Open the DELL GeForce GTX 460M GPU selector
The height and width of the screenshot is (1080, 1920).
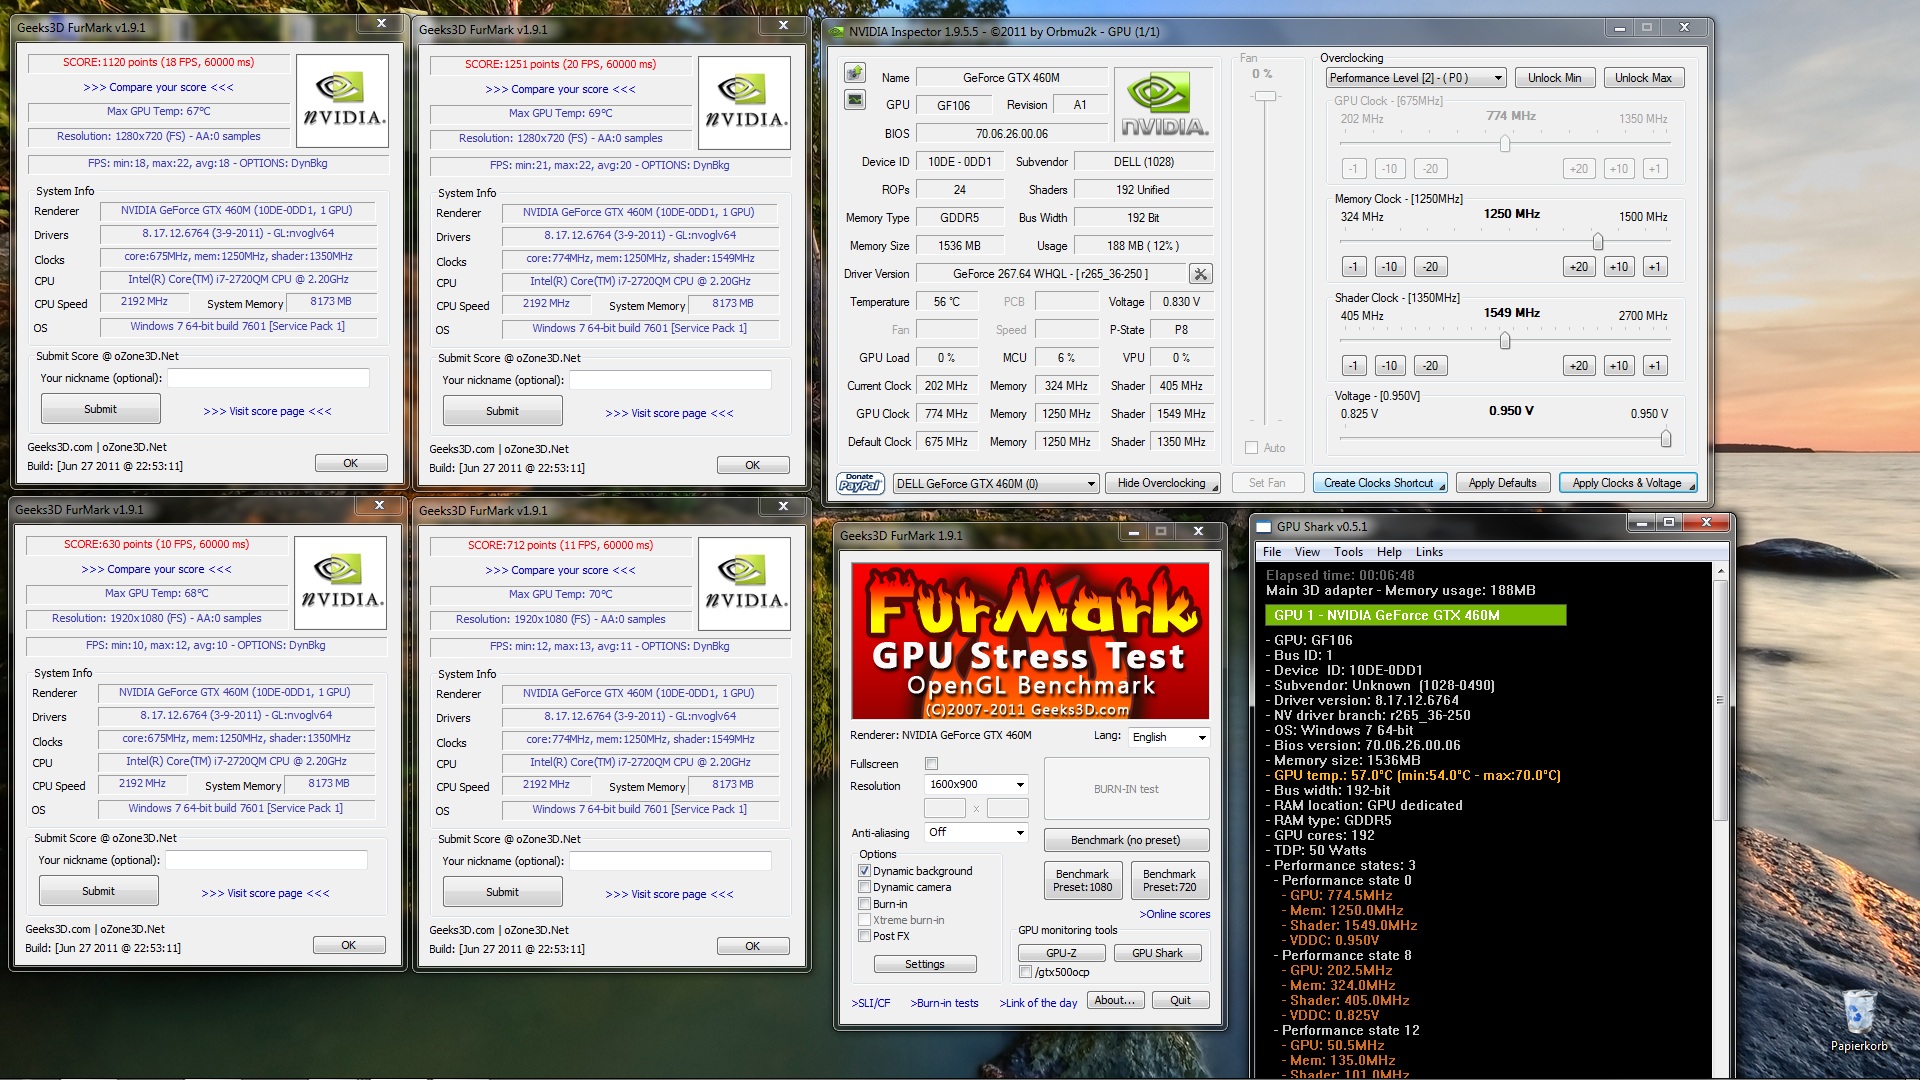996,484
